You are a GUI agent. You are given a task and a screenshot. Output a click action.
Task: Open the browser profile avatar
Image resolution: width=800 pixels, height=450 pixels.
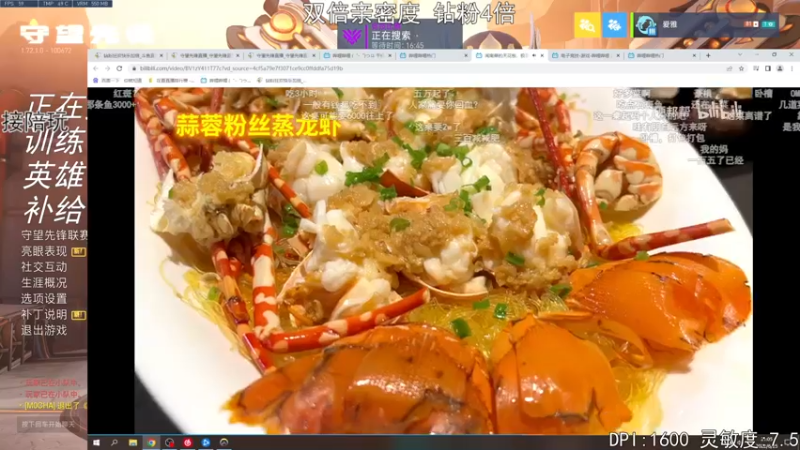pyautogui.click(x=780, y=68)
